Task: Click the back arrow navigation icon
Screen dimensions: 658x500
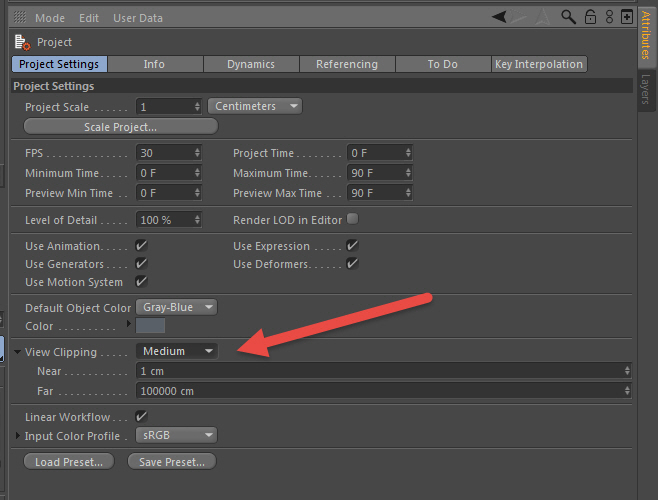Action: 499,17
